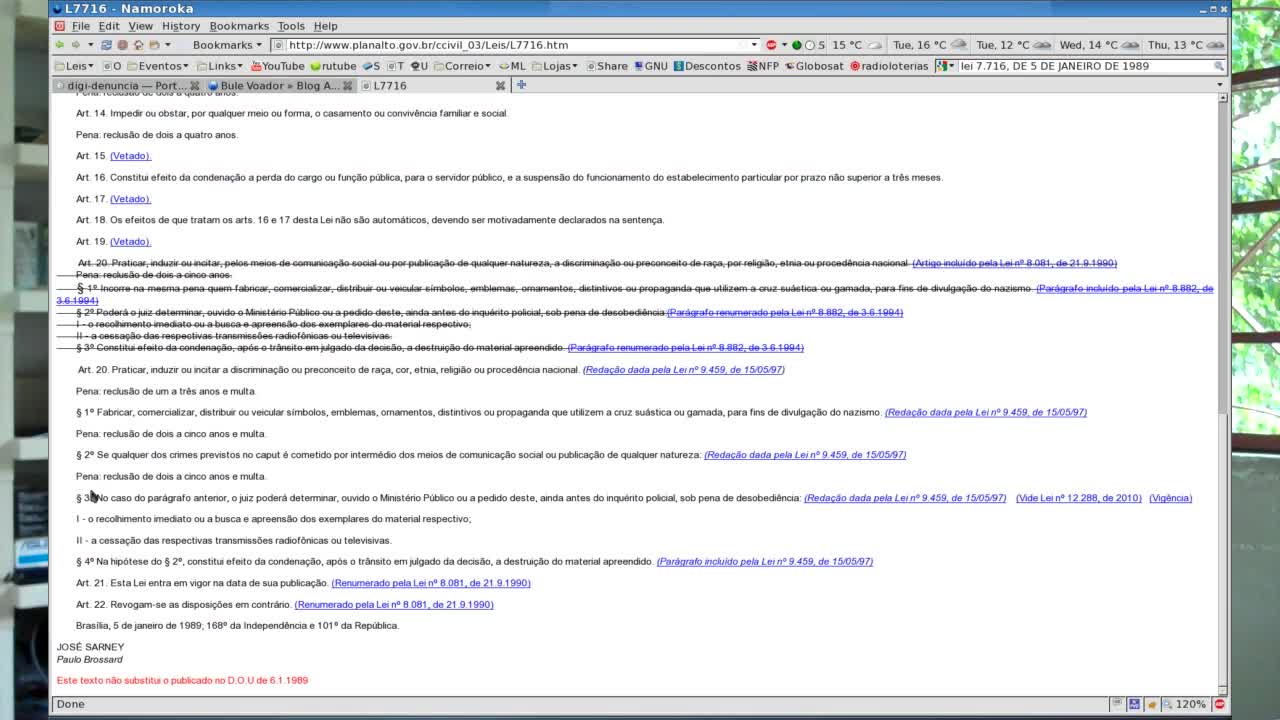Open the NFP bookmark
The image size is (1280, 720).
[x=763, y=66]
